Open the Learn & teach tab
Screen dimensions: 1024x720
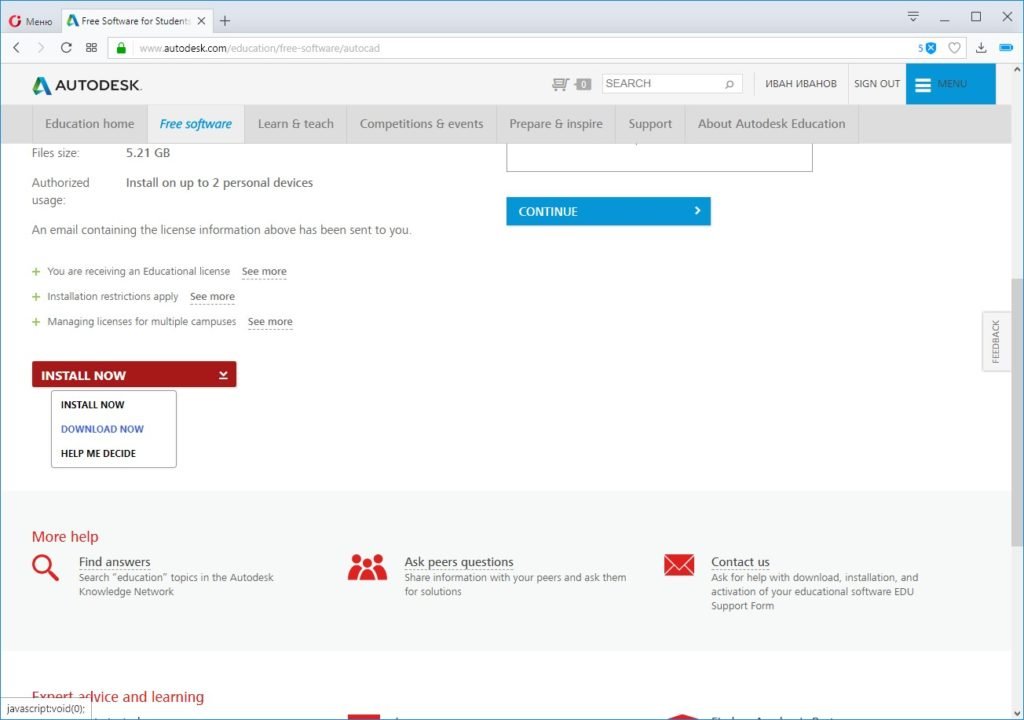(x=295, y=123)
